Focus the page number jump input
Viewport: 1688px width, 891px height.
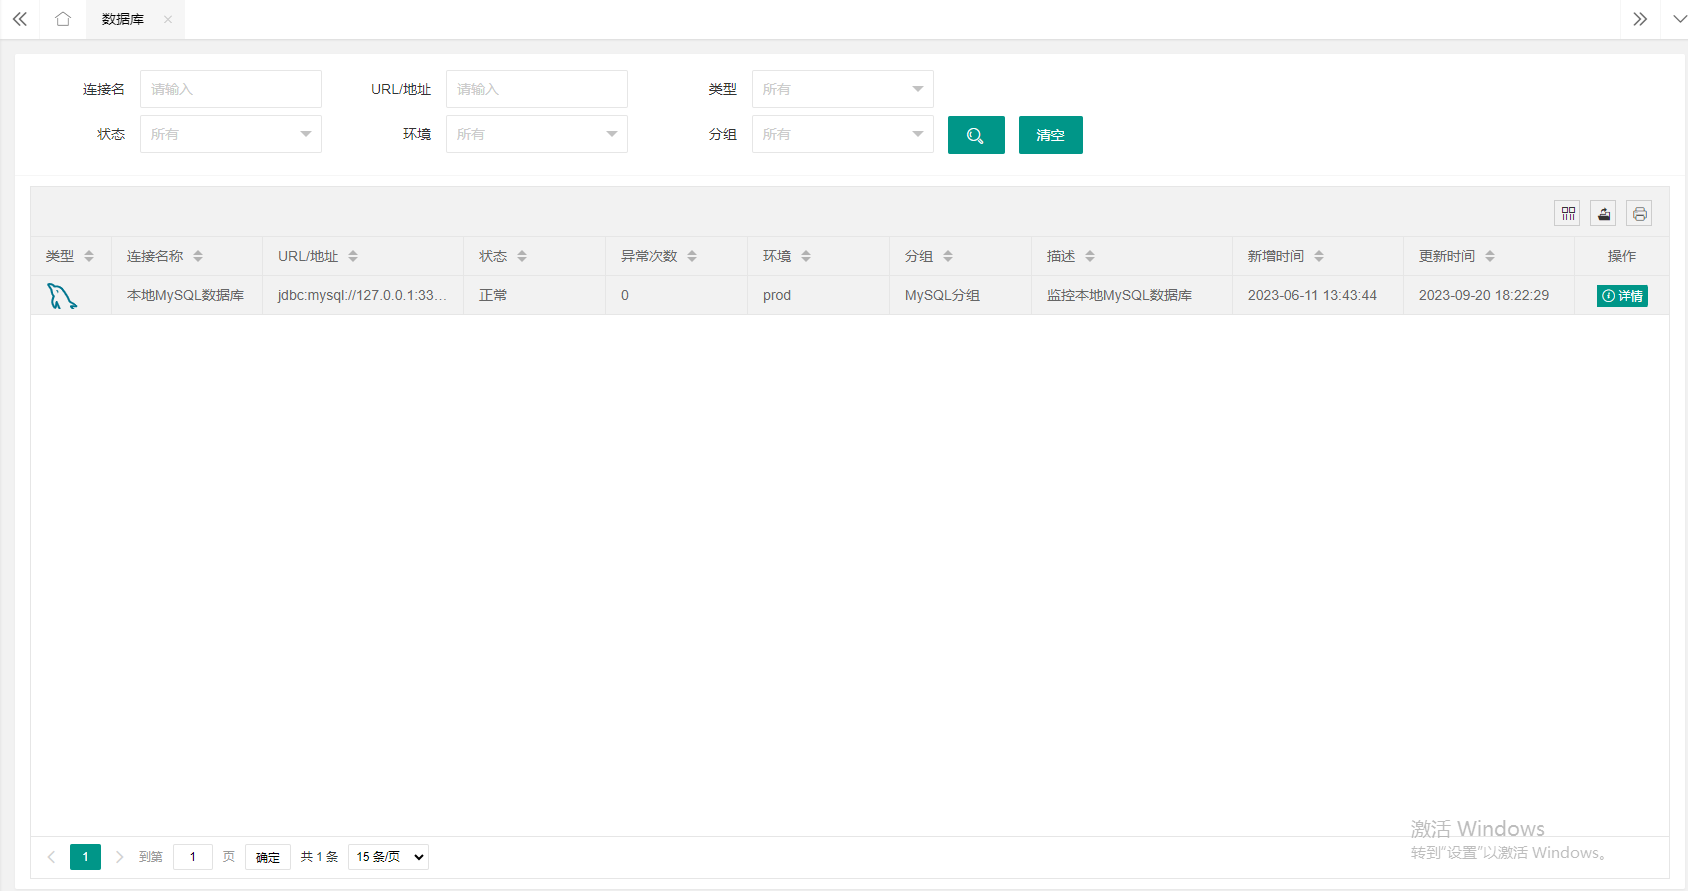point(193,857)
